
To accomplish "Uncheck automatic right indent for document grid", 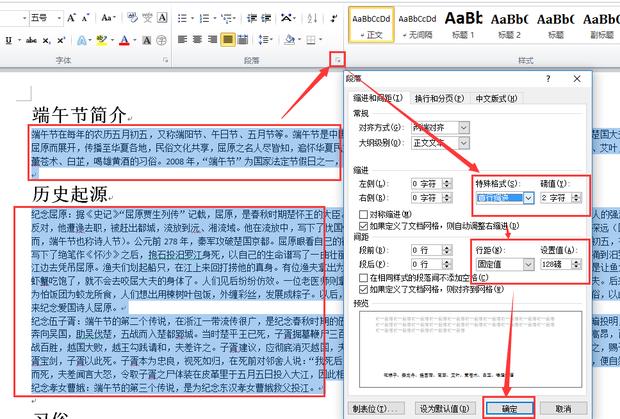I will [x=361, y=227].
